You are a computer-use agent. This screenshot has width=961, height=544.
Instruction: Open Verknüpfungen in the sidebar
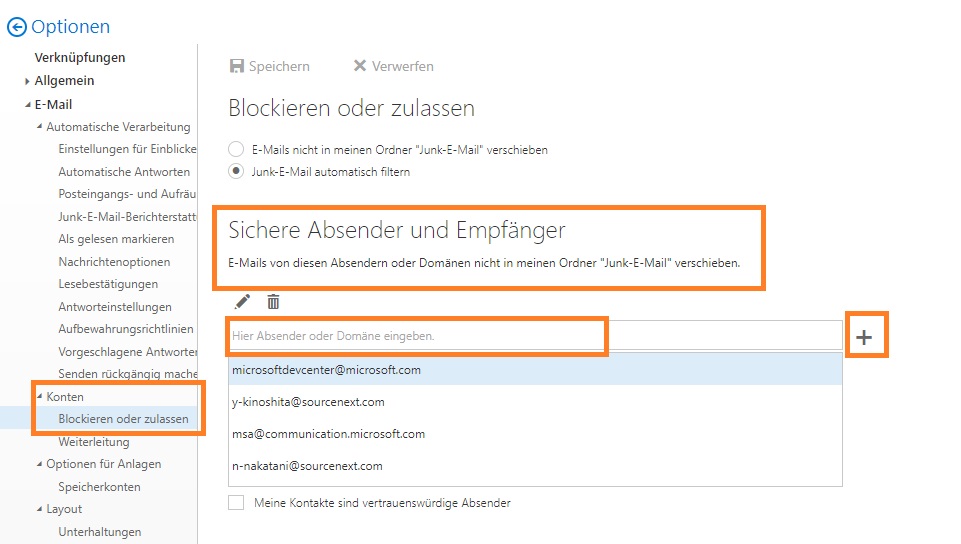pos(80,58)
